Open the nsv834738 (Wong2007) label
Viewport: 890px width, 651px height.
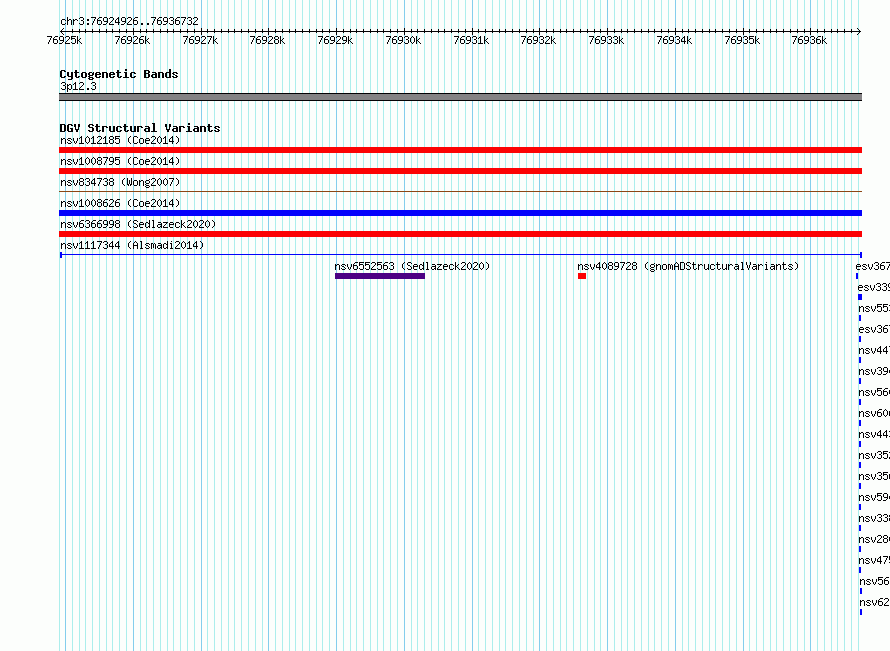click(120, 182)
